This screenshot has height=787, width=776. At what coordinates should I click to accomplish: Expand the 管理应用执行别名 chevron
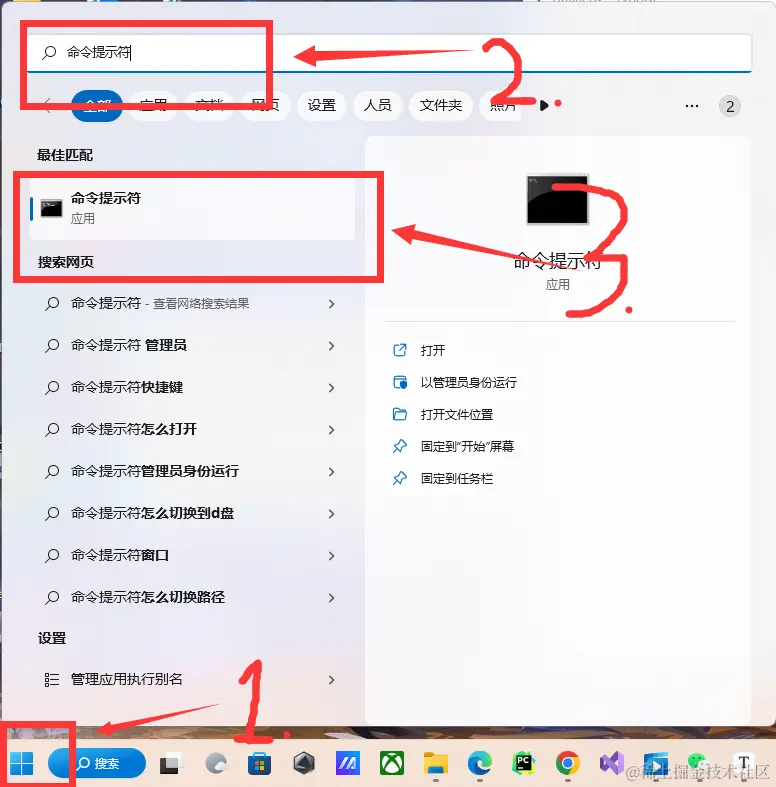331,680
